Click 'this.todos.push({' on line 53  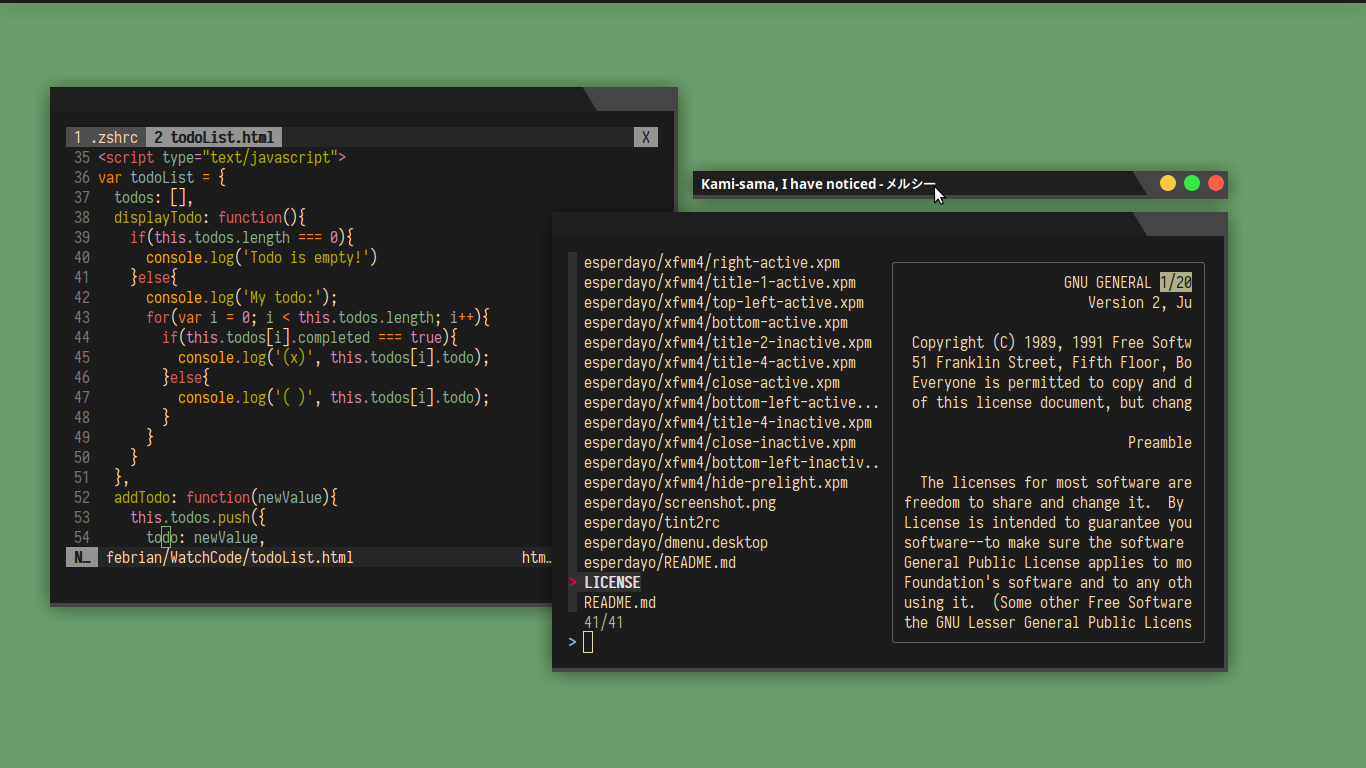pyautogui.click(x=198, y=518)
